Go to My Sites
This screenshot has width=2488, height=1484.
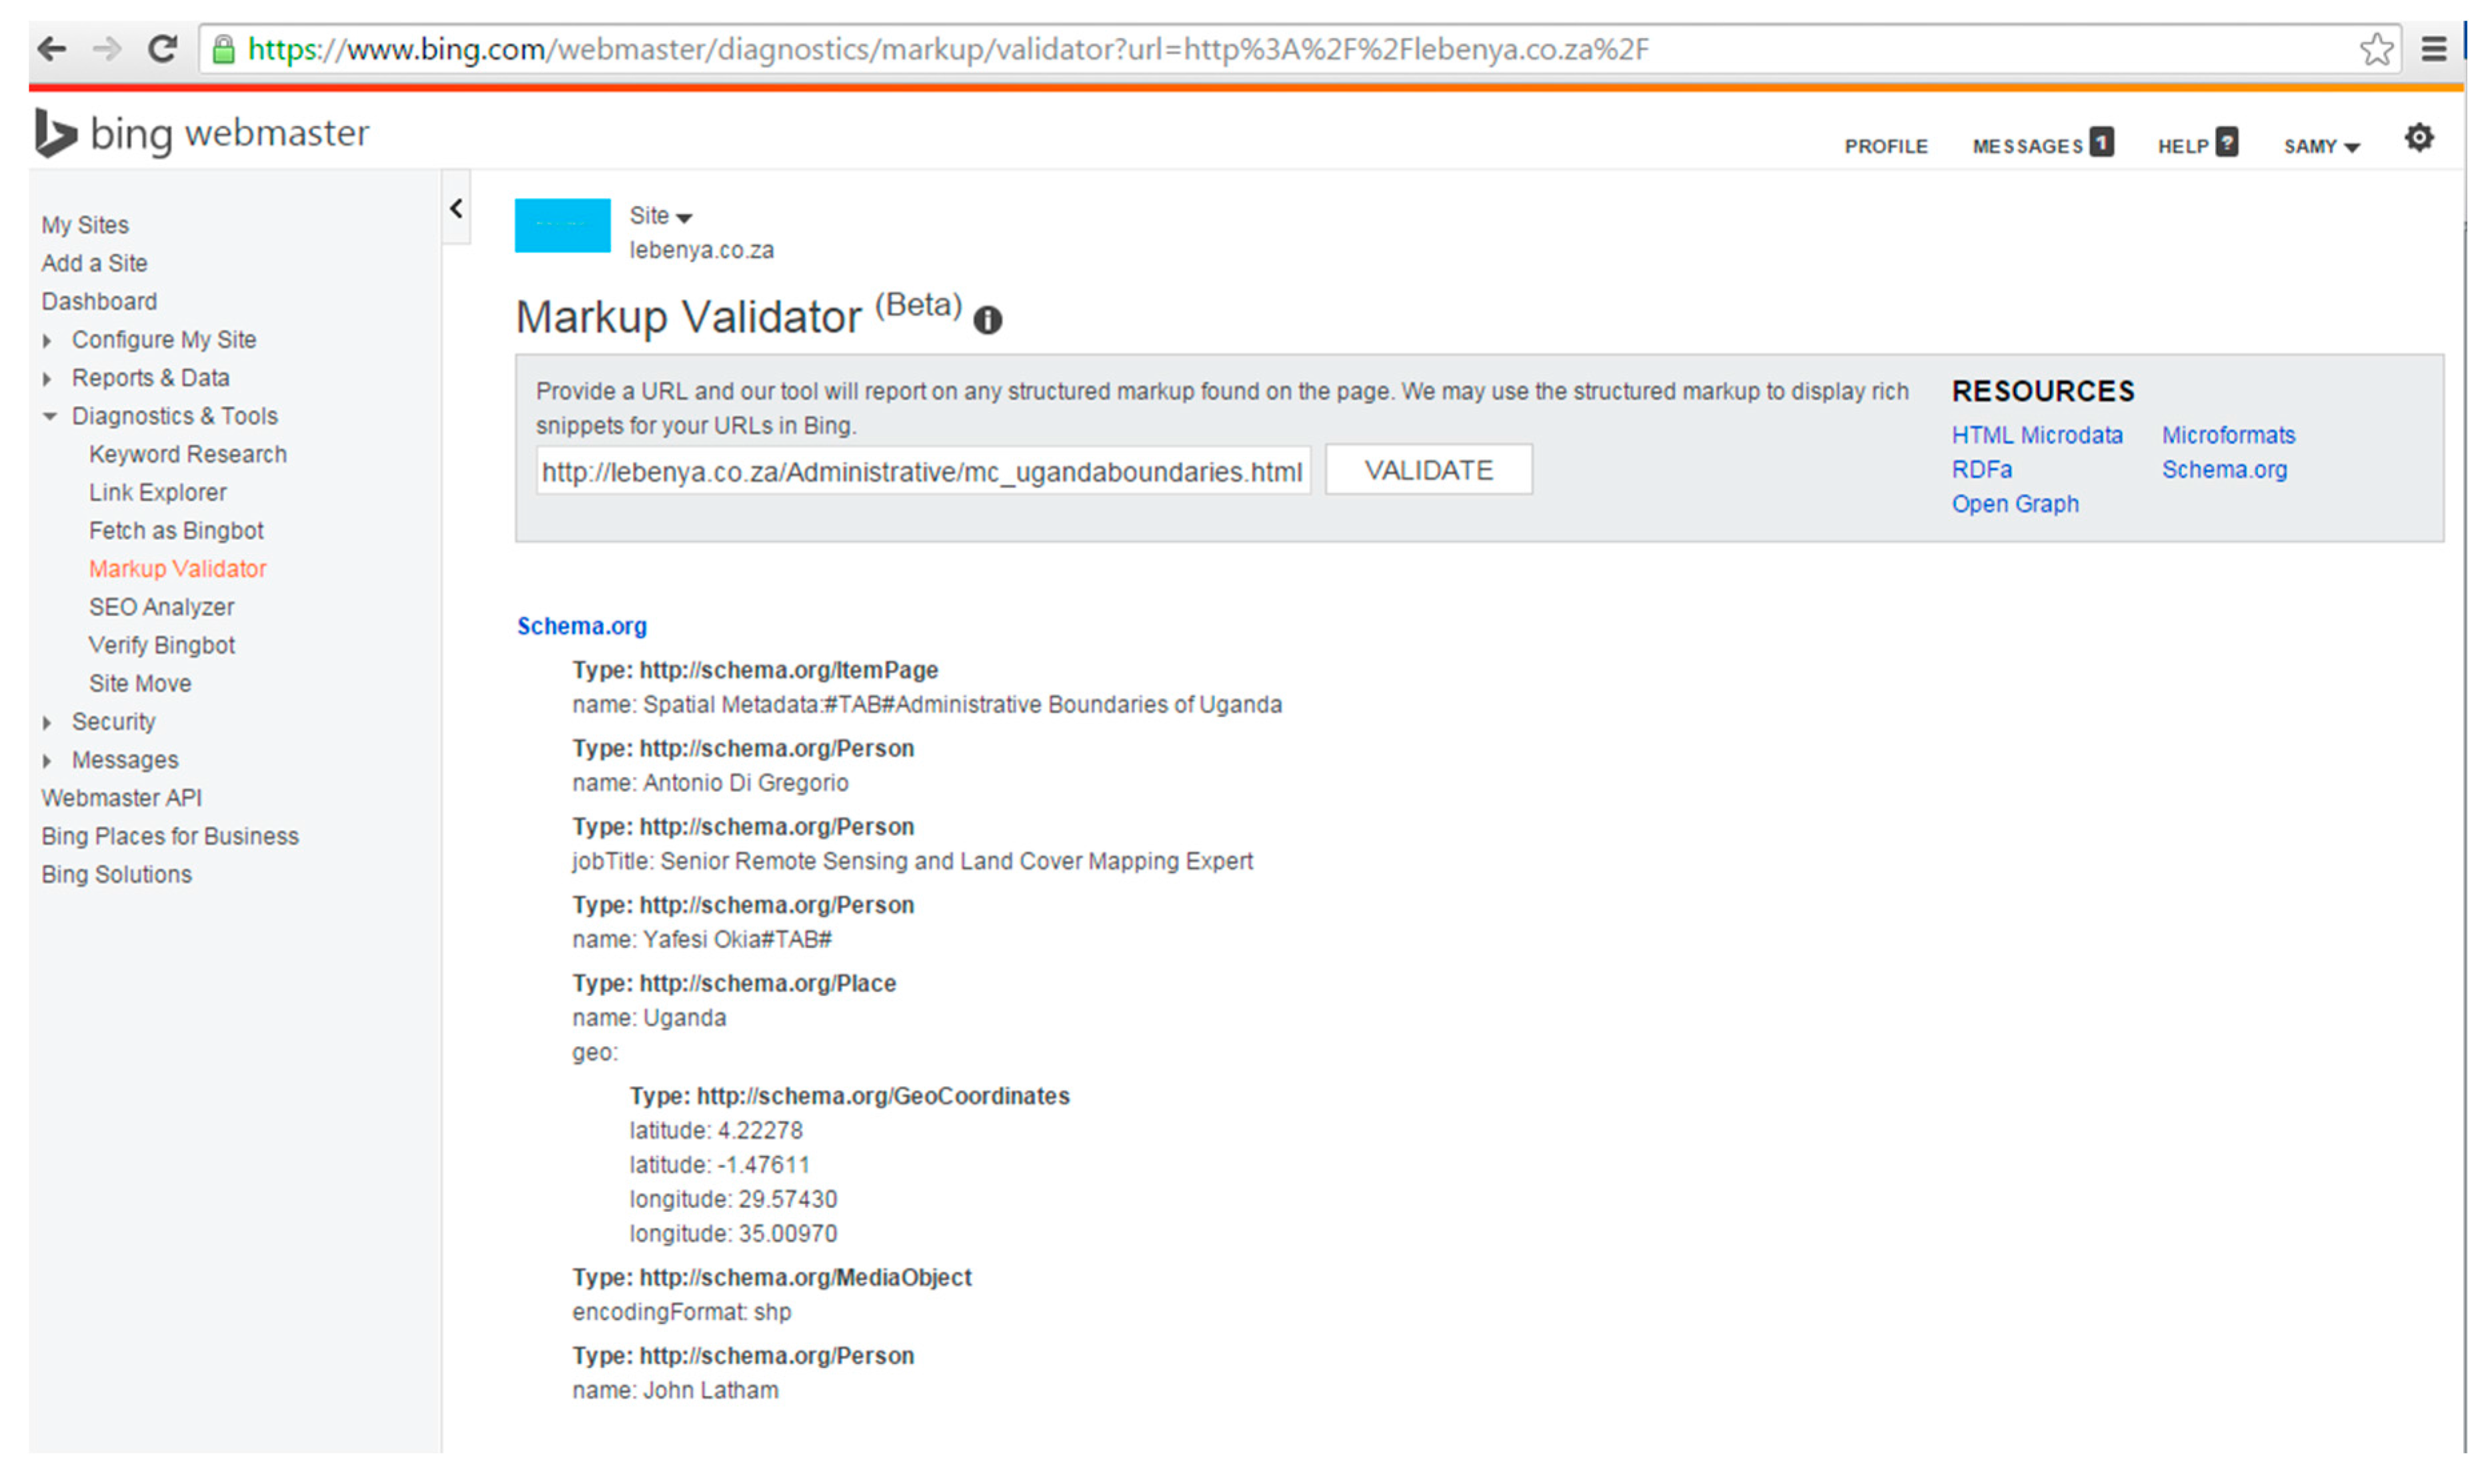click(85, 225)
